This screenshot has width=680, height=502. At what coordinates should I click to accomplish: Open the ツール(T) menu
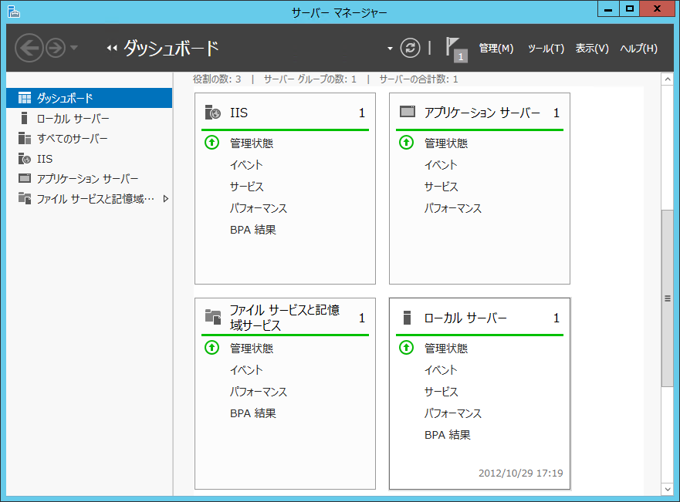(x=546, y=48)
